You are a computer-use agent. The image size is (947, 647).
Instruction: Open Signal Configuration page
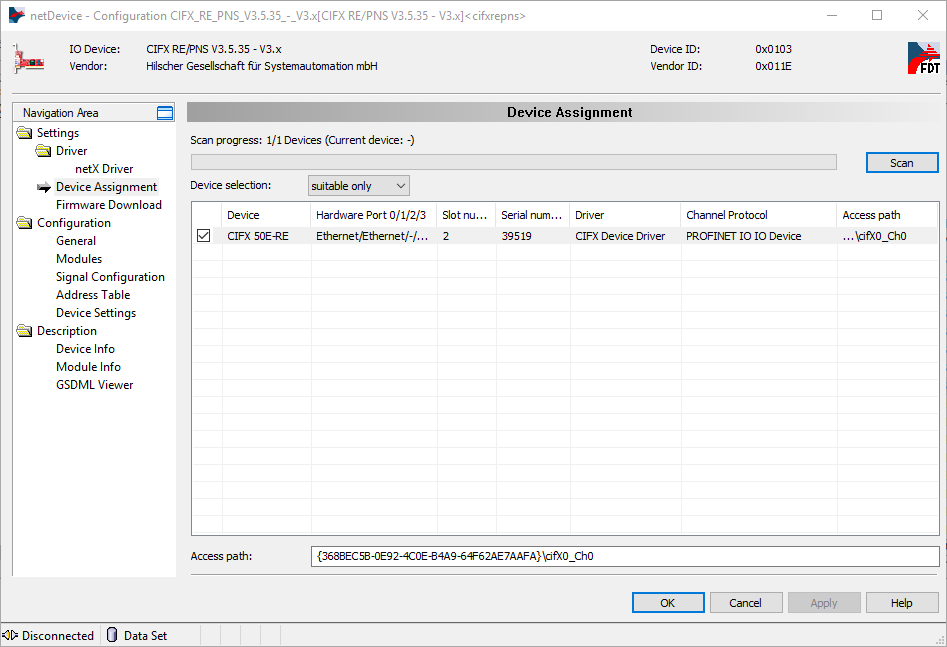click(x=110, y=277)
